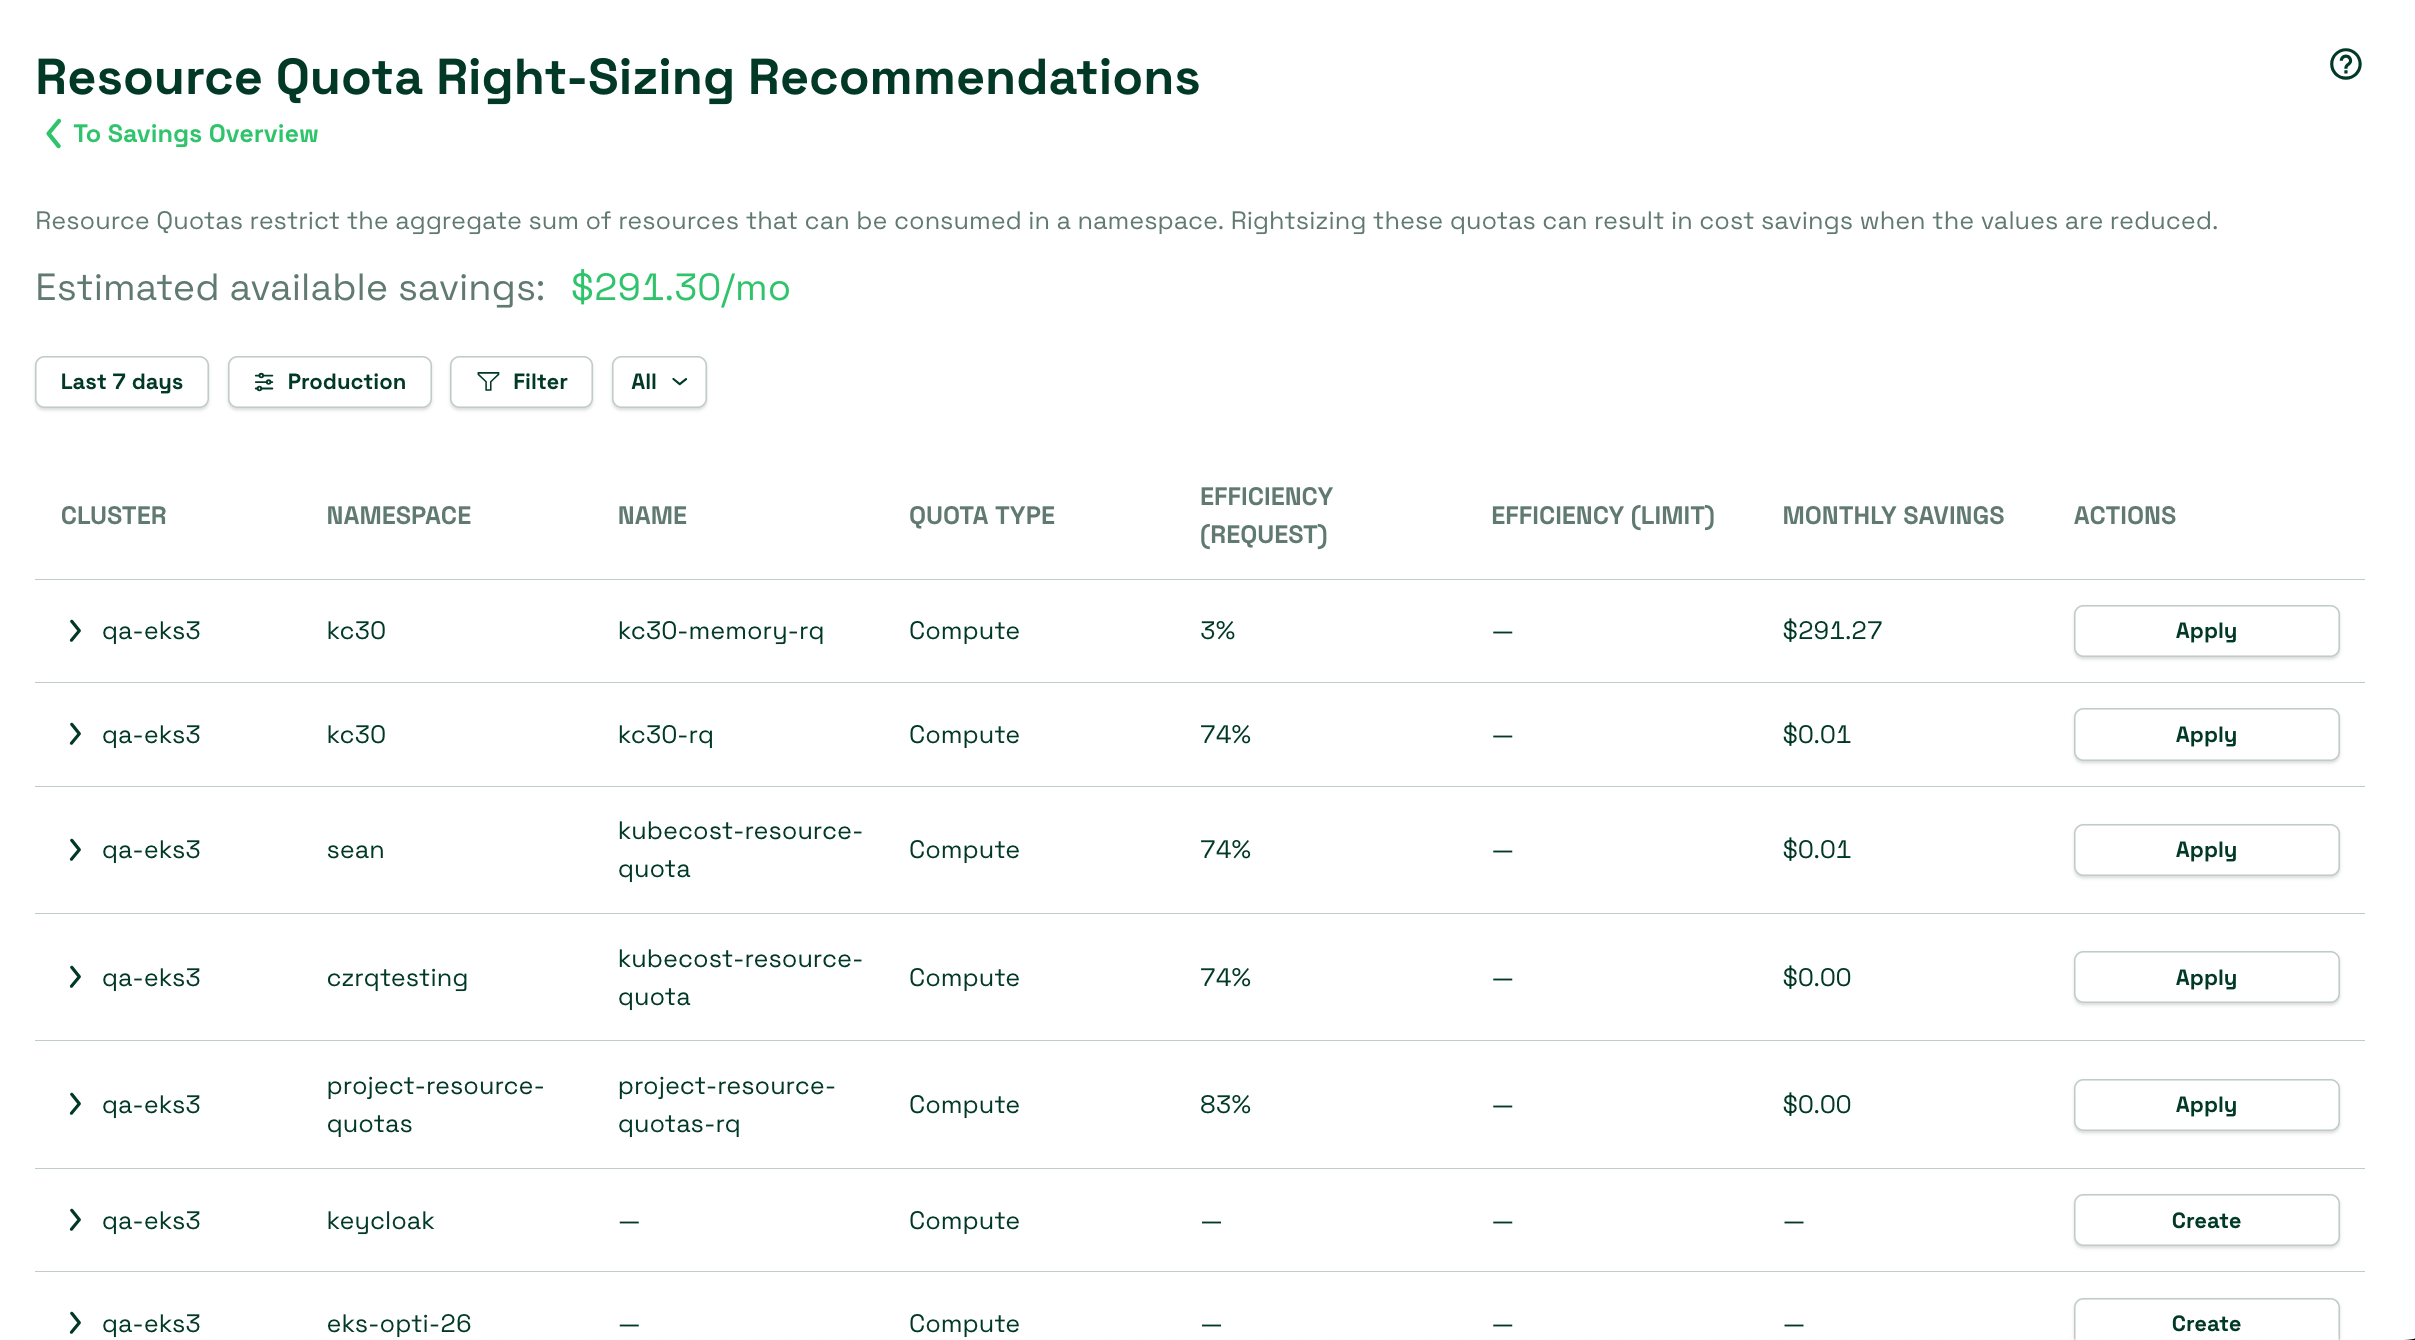This screenshot has width=2415, height=1340.
Task: Click the sliders icon on Production button
Action: click(x=264, y=382)
